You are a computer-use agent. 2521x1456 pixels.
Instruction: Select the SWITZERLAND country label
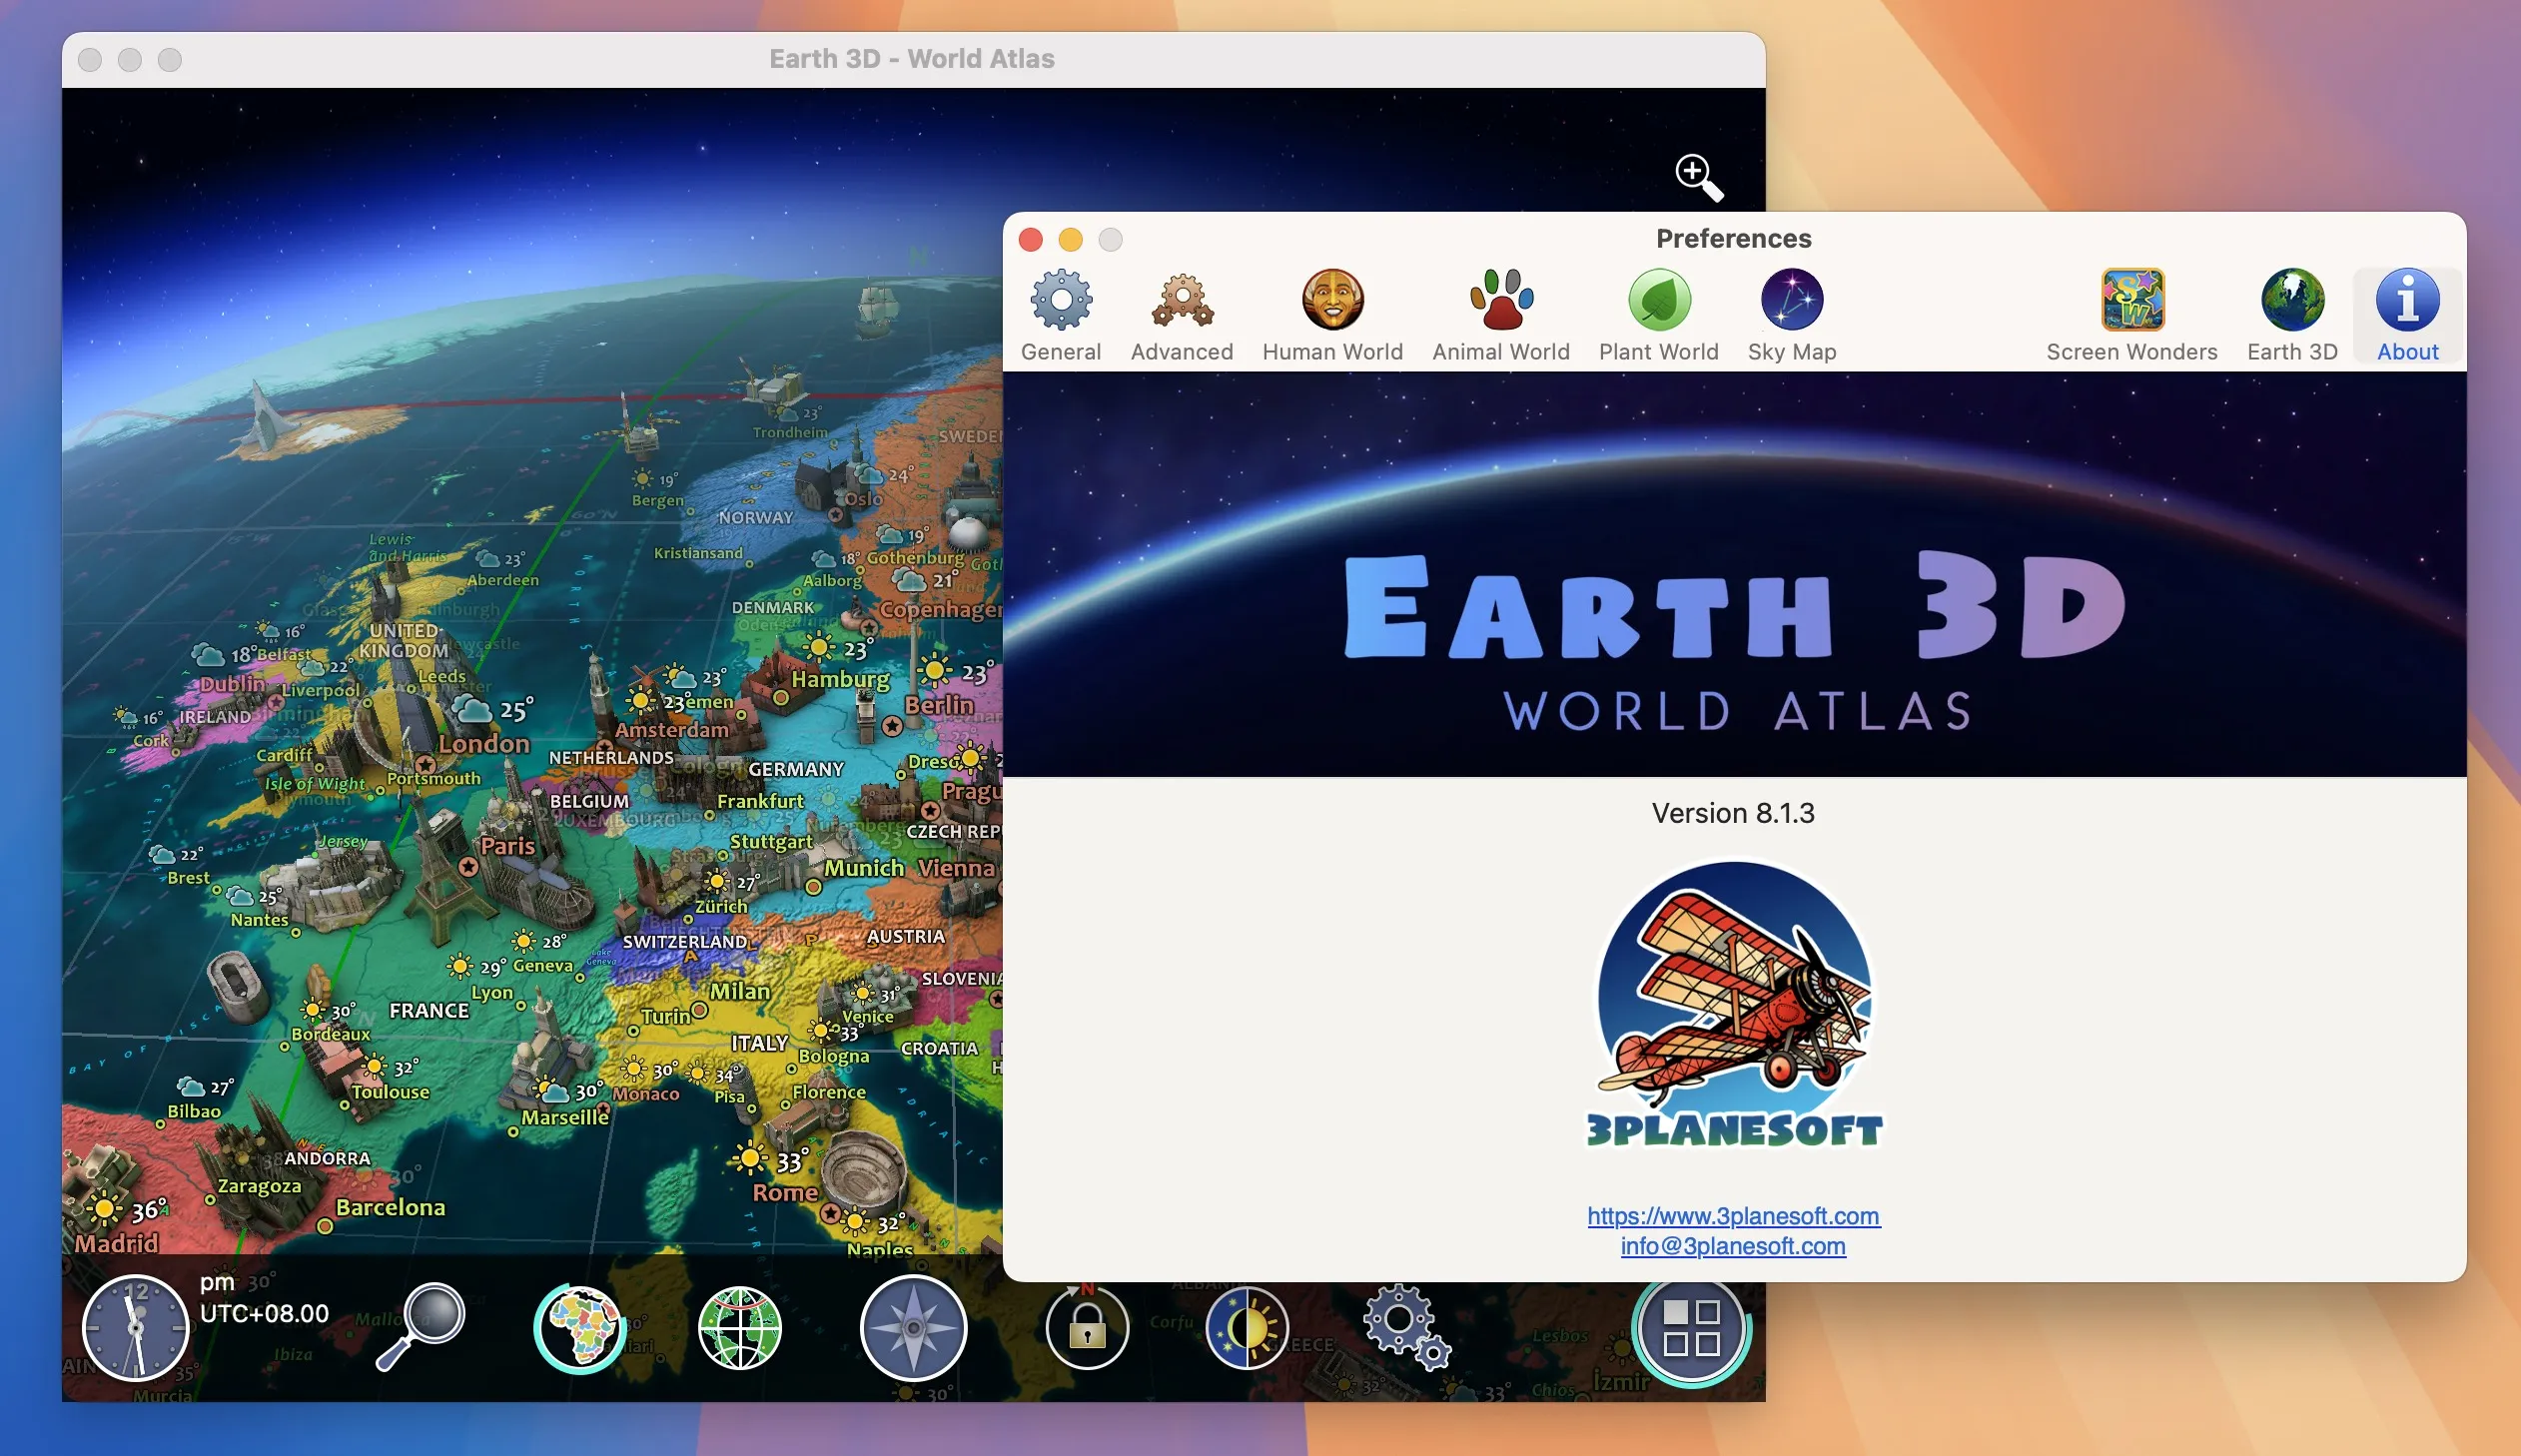point(685,941)
